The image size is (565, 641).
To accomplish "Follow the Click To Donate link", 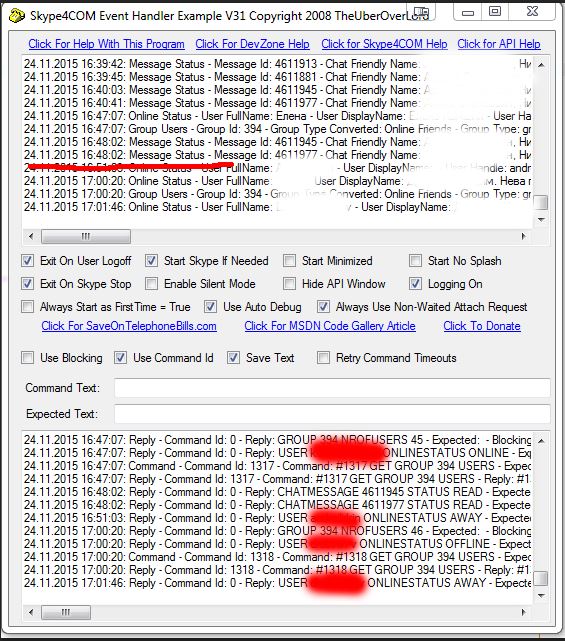I will (482, 326).
